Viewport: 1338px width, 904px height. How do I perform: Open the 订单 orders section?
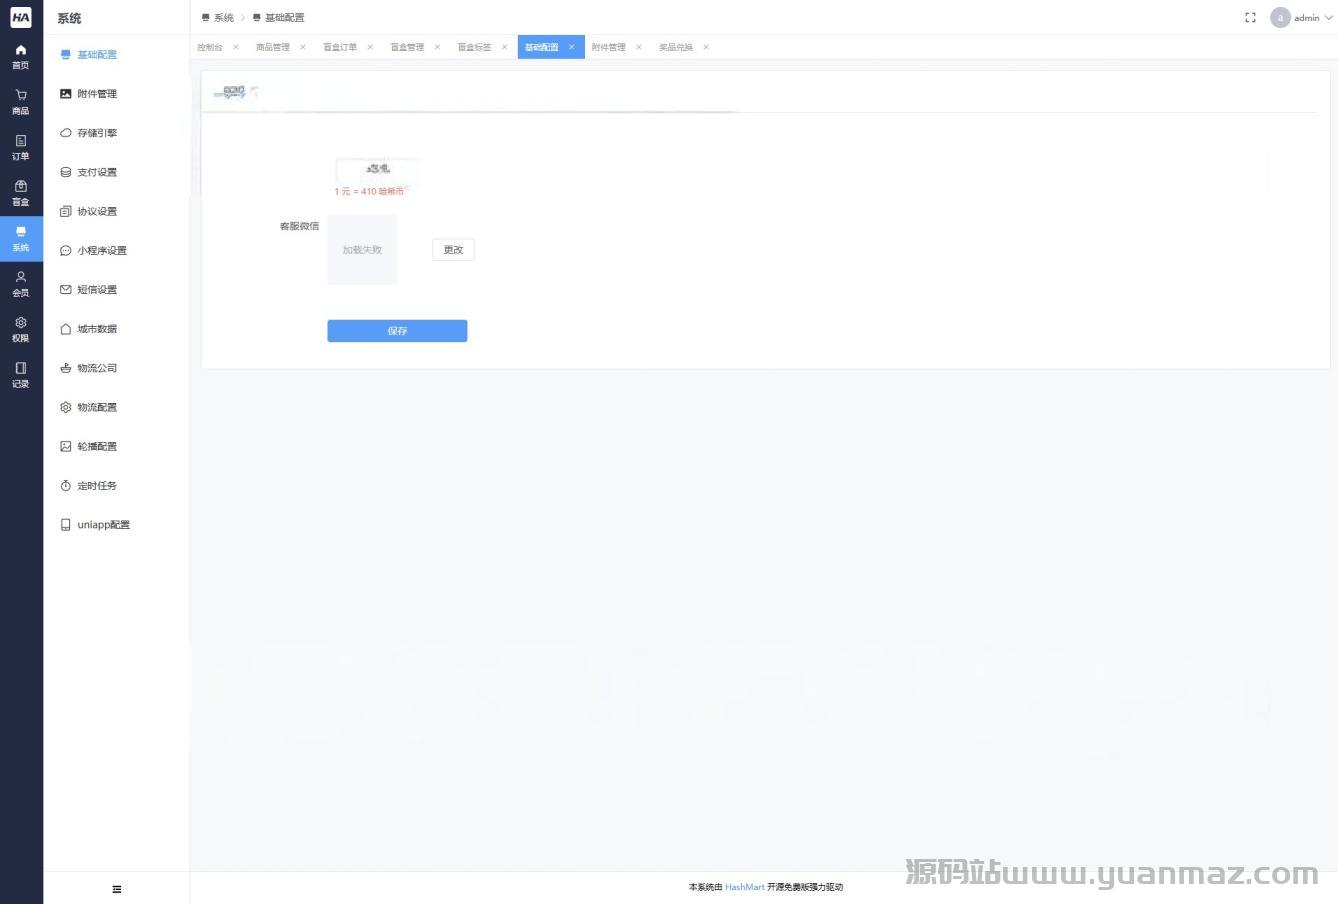[21, 147]
